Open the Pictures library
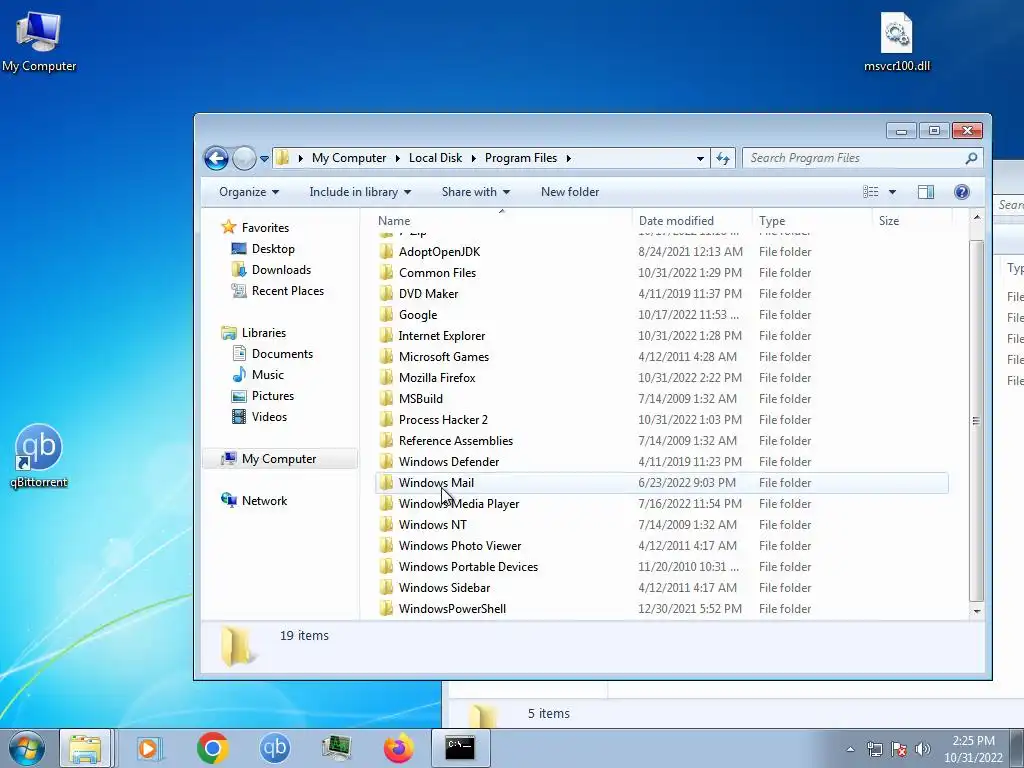Image resolution: width=1024 pixels, height=768 pixels. click(x=272, y=396)
